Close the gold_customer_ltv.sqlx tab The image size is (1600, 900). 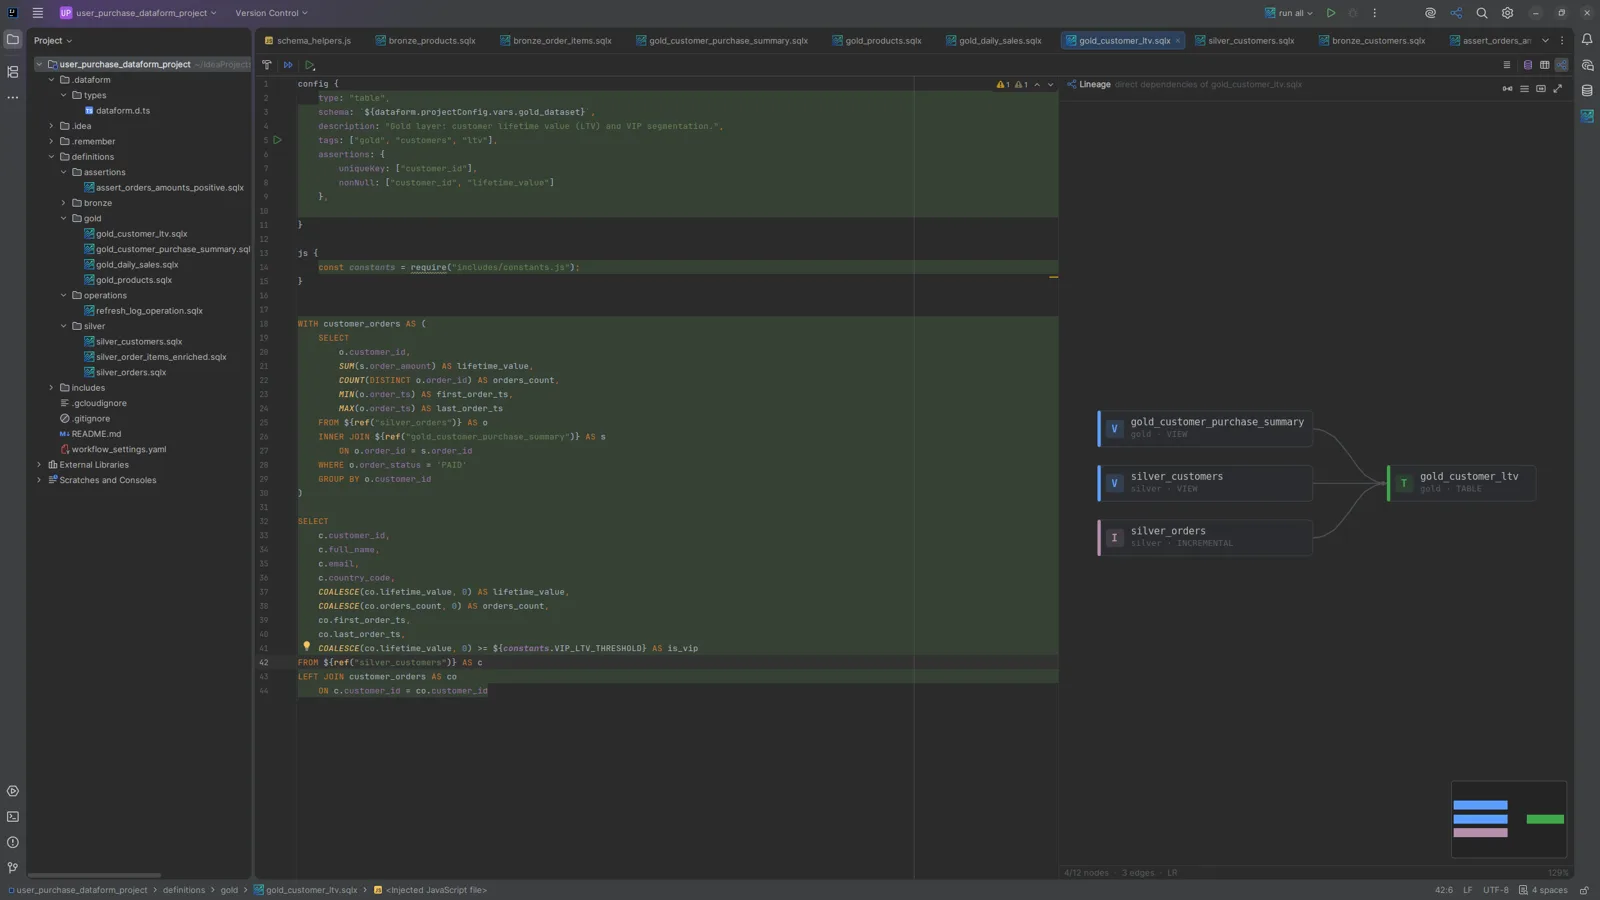pos(1178,41)
